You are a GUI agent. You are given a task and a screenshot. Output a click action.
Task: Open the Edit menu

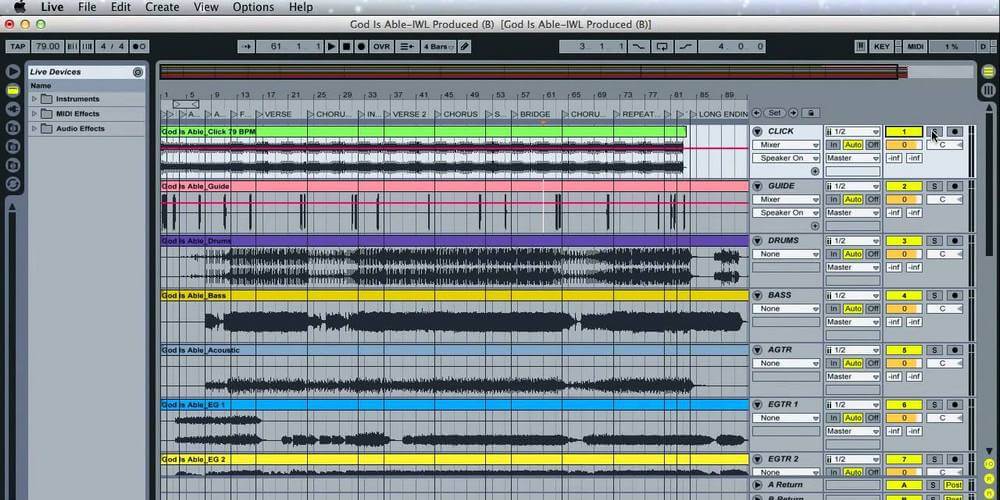[x=121, y=7]
